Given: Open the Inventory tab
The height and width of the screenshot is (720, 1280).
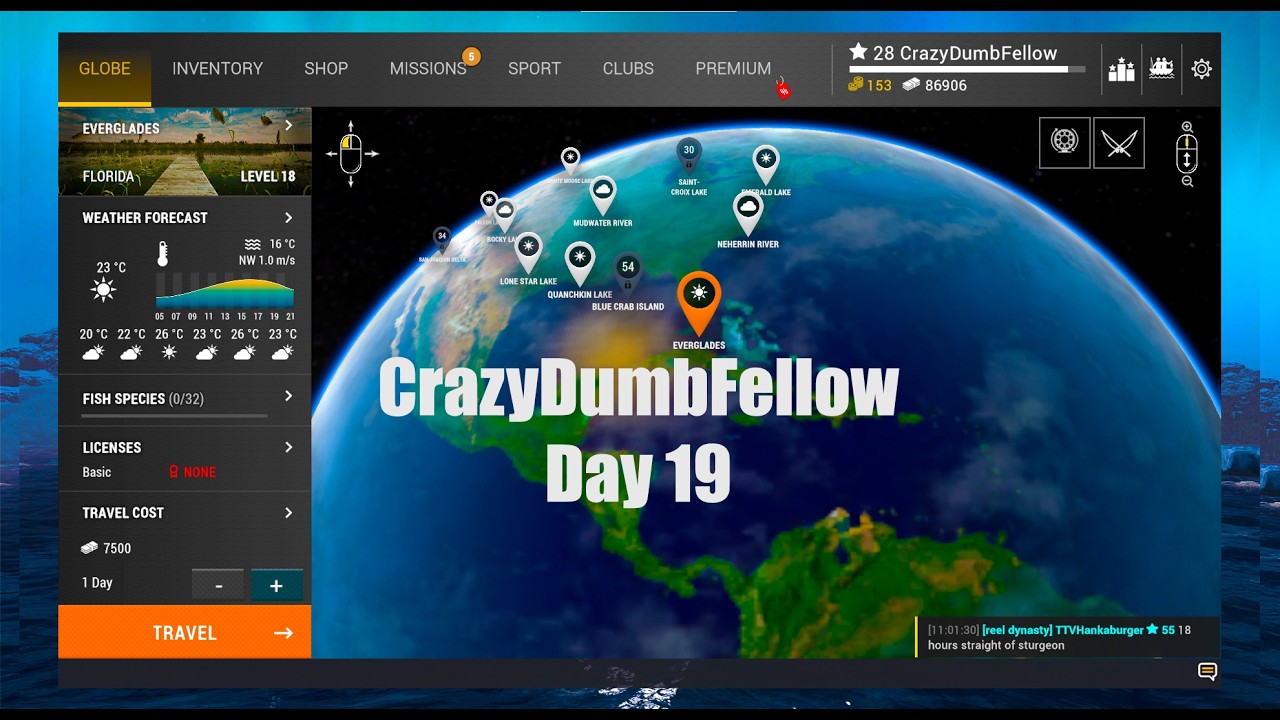Looking at the screenshot, I should [x=217, y=69].
